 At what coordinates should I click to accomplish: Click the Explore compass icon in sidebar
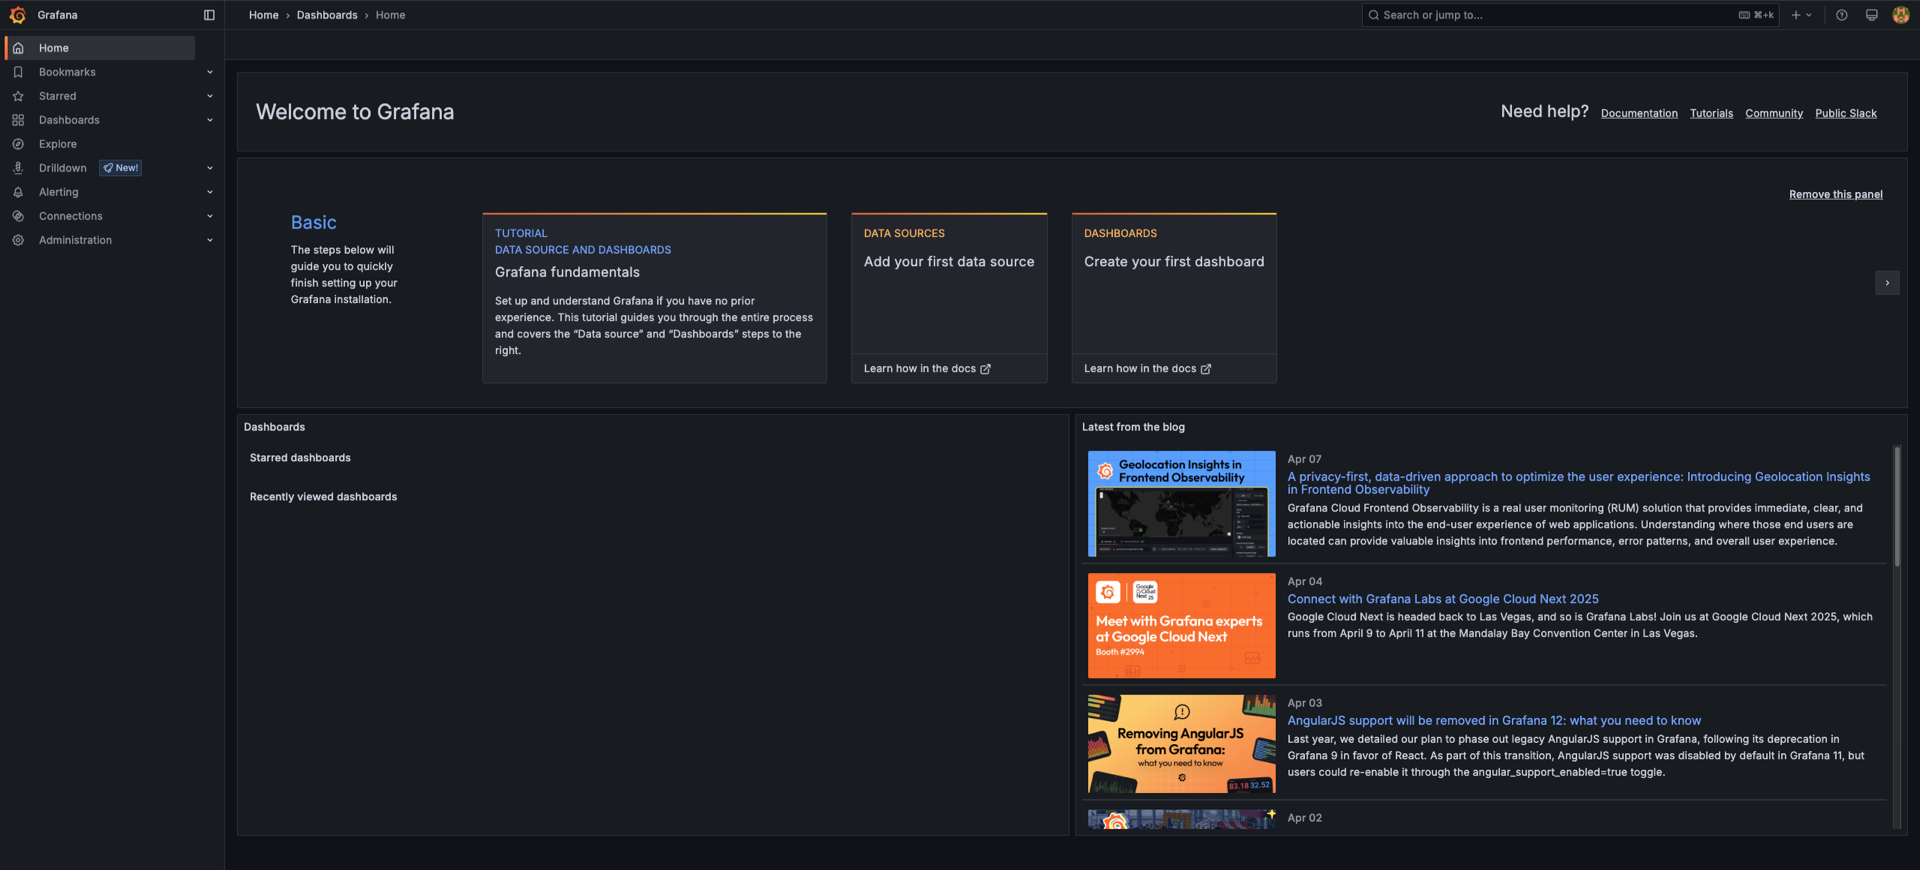click(18, 144)
